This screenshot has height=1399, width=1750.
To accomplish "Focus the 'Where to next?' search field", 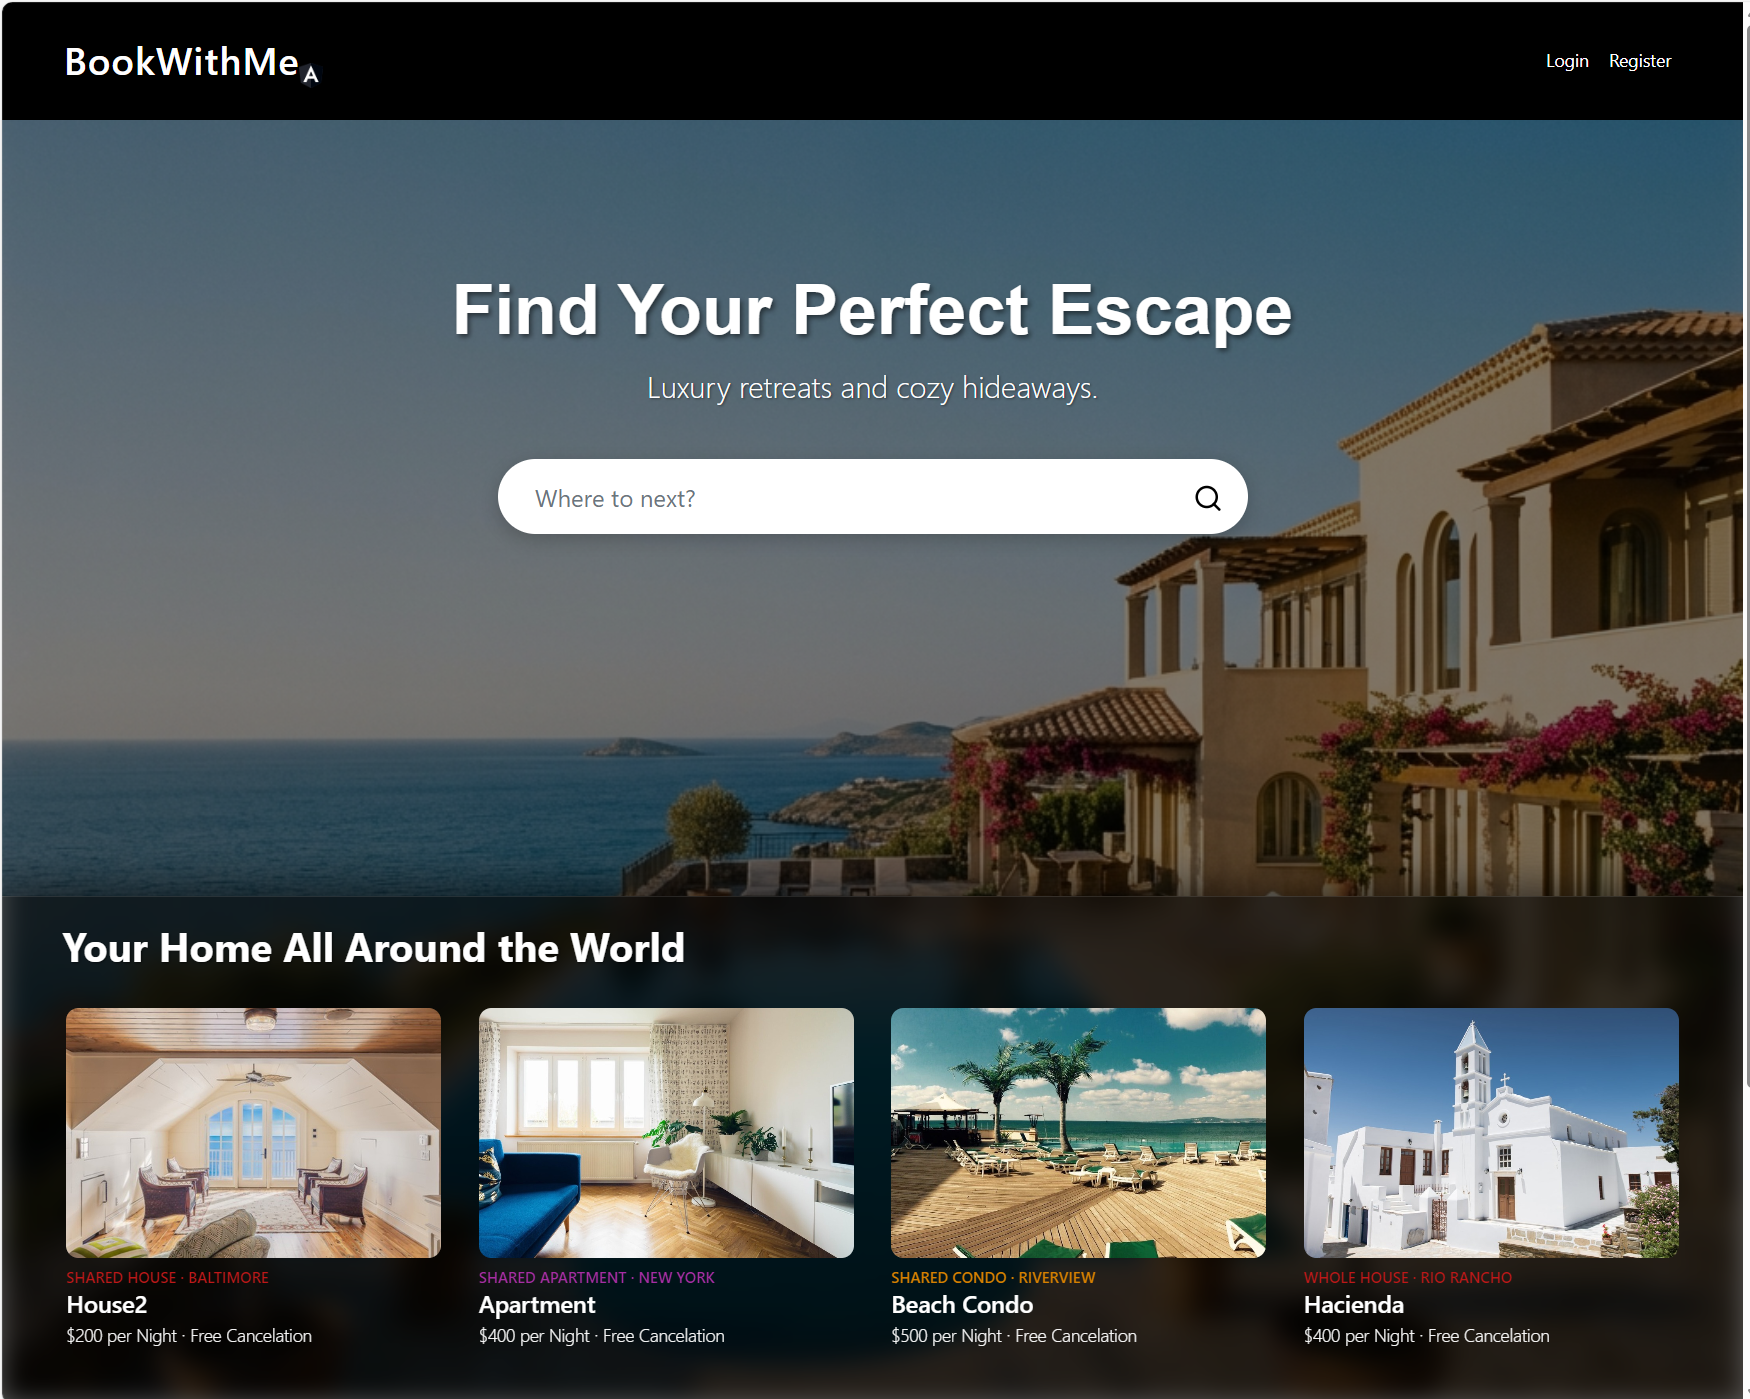I will (x=872, y=497).
